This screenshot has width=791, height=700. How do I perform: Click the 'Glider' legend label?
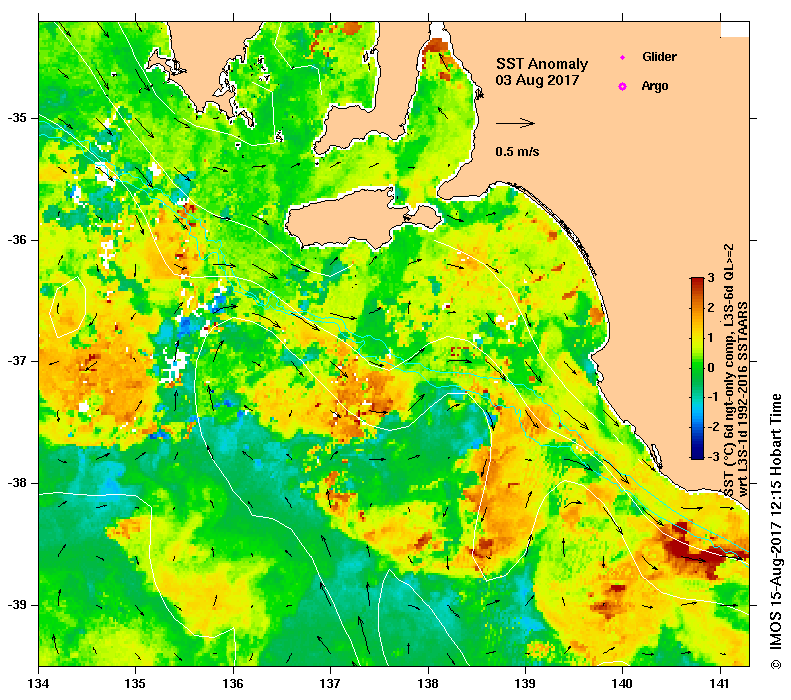pyautogui.click(x=659, y=56)
